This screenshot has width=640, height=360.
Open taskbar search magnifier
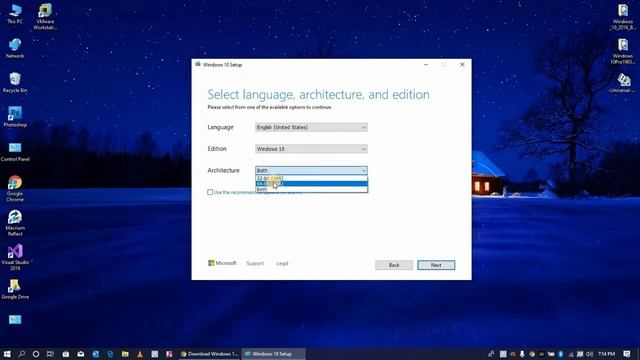pos(22,354)
